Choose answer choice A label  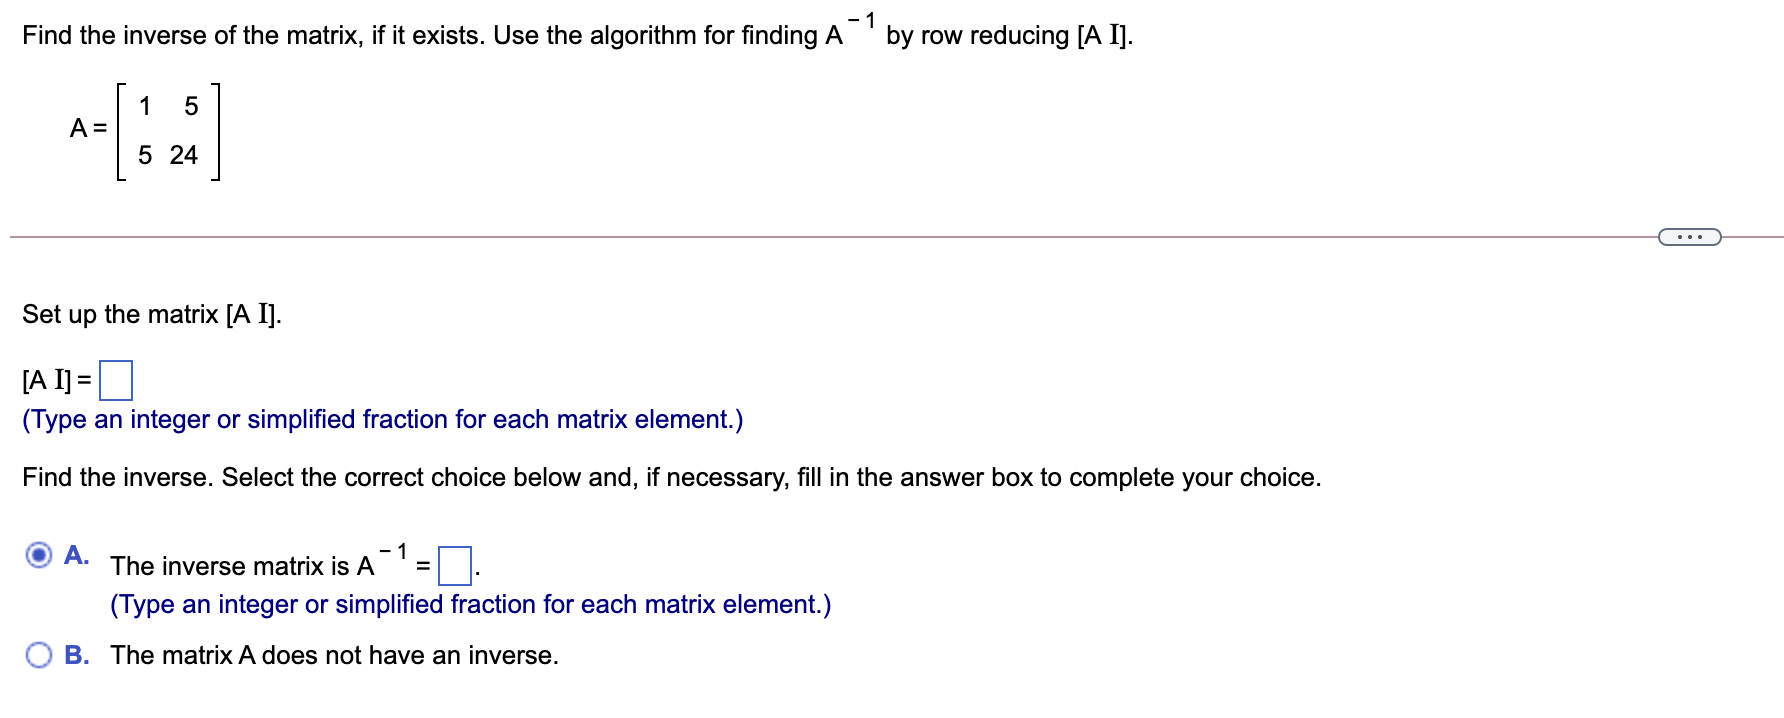(x=77, y=555)
